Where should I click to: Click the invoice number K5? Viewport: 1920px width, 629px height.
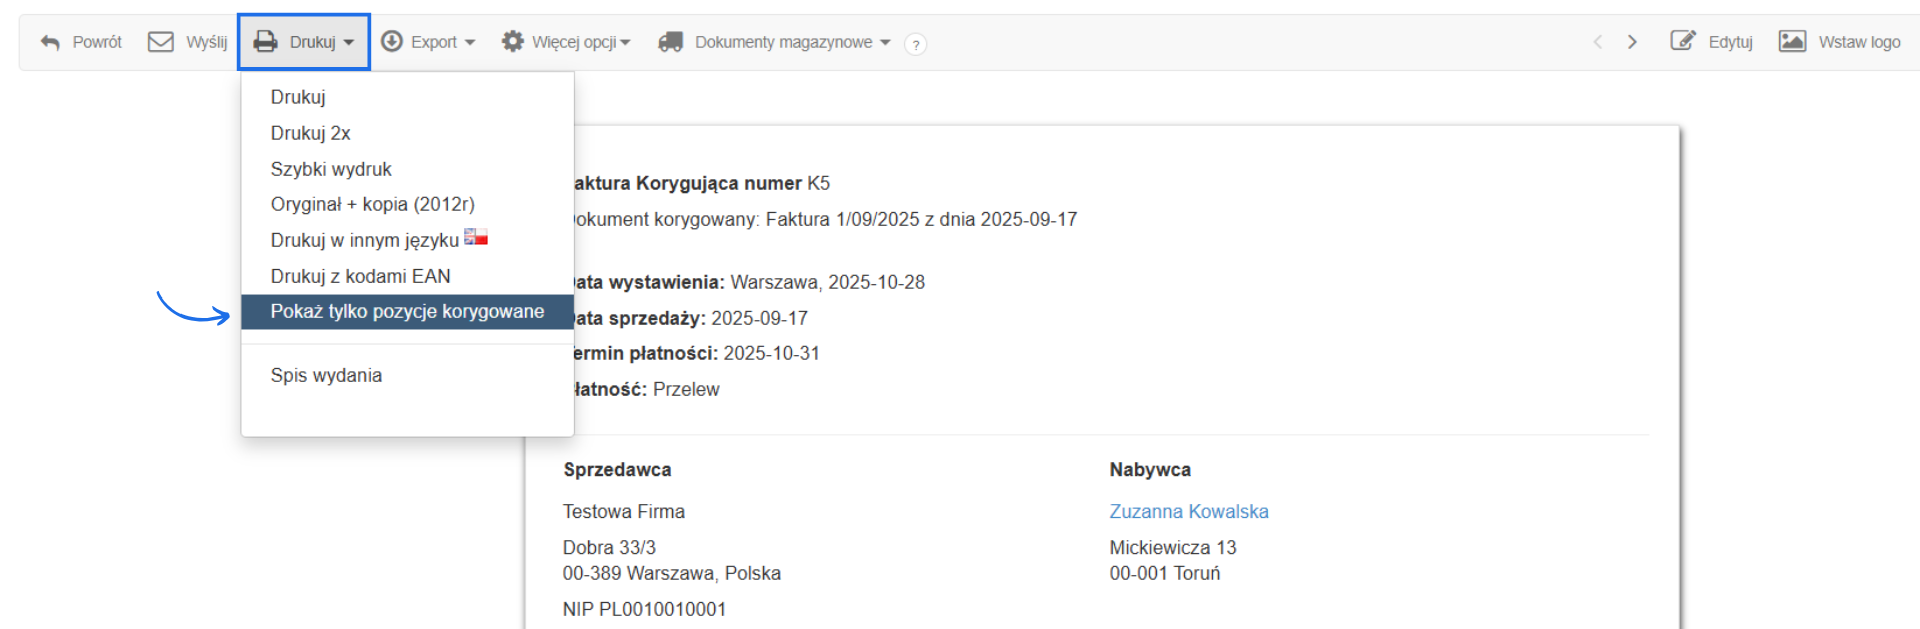tap(818, 183)
